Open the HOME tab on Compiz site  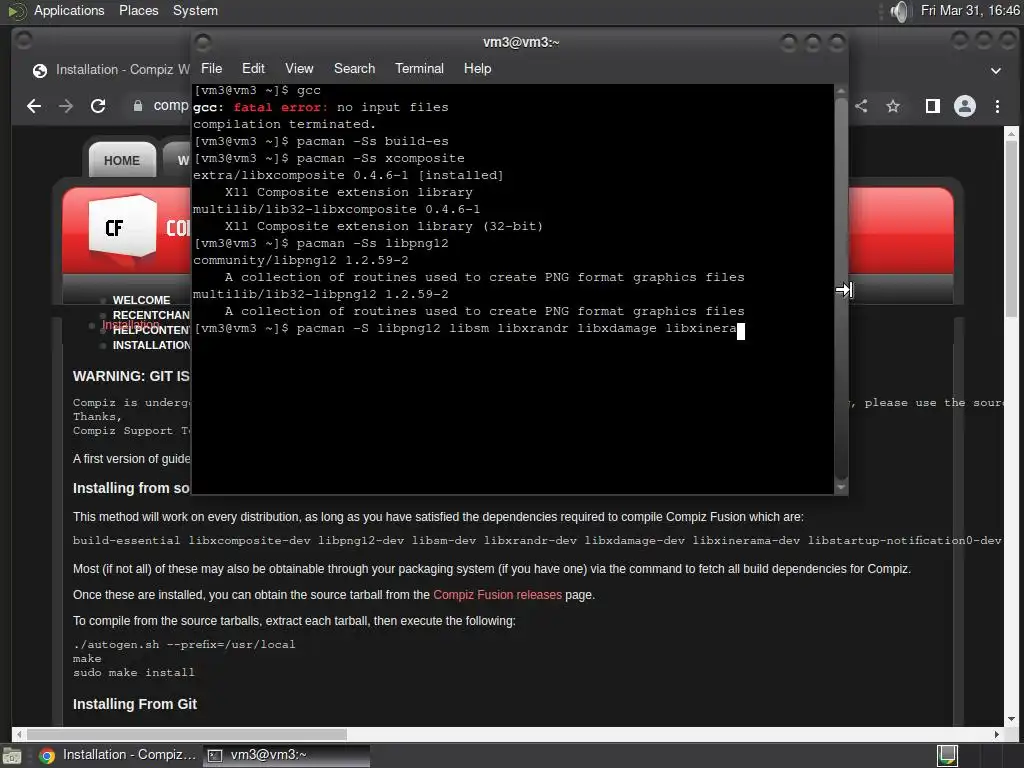[122, 160]
